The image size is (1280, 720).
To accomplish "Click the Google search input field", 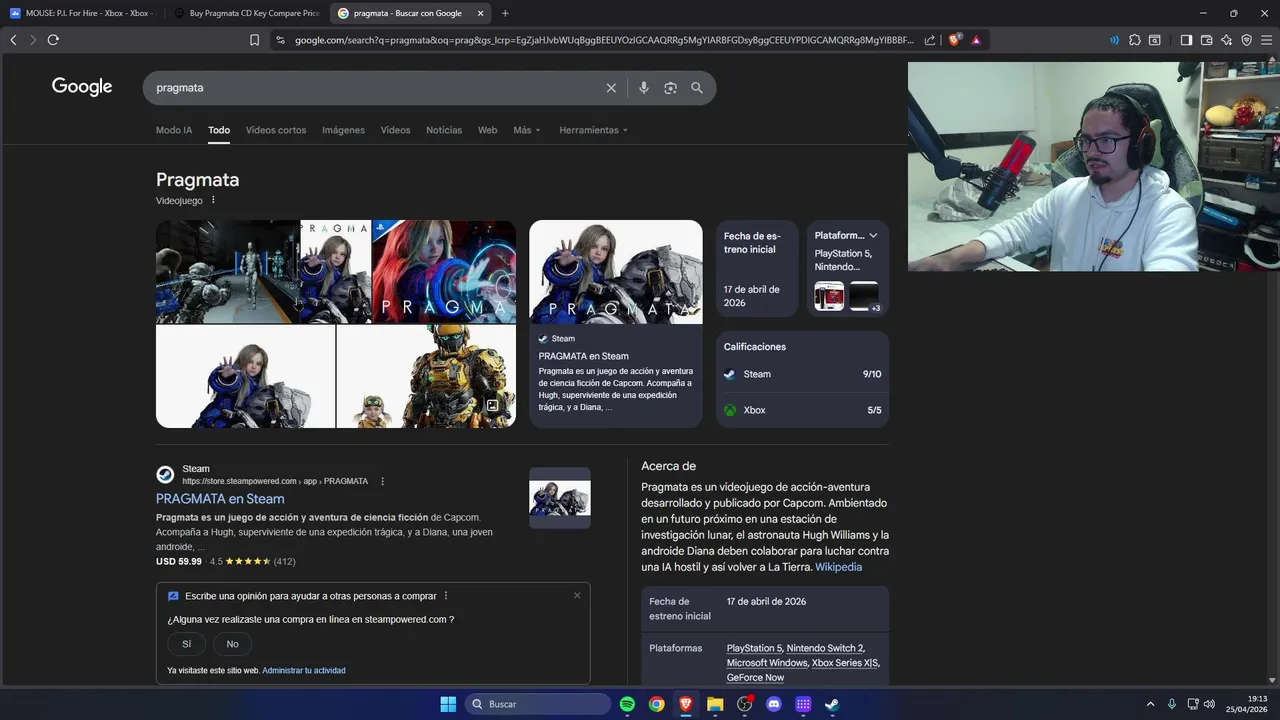I will pos(375,88).
